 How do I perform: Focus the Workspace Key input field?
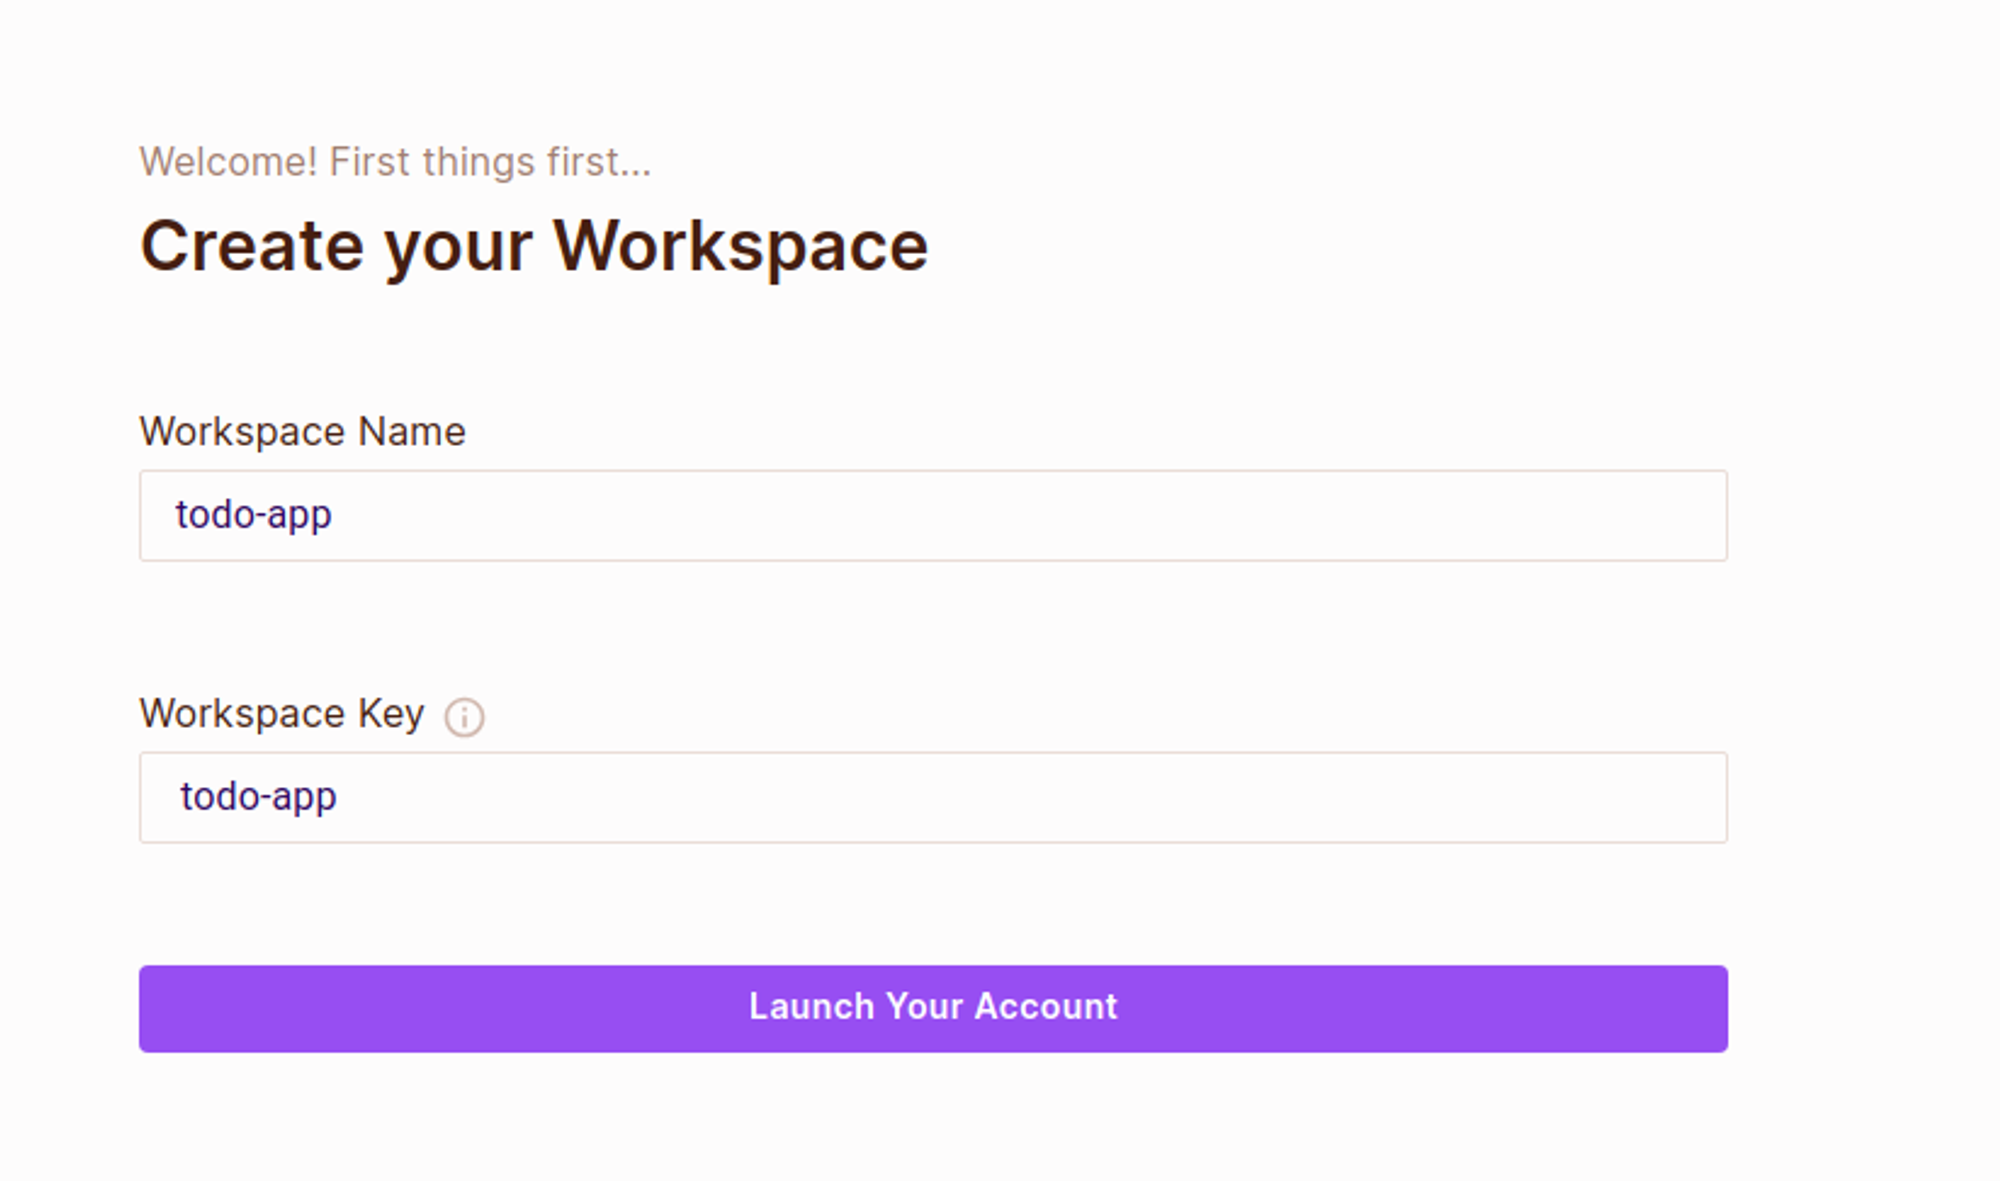pyautogui.click(x=932, y=797)
